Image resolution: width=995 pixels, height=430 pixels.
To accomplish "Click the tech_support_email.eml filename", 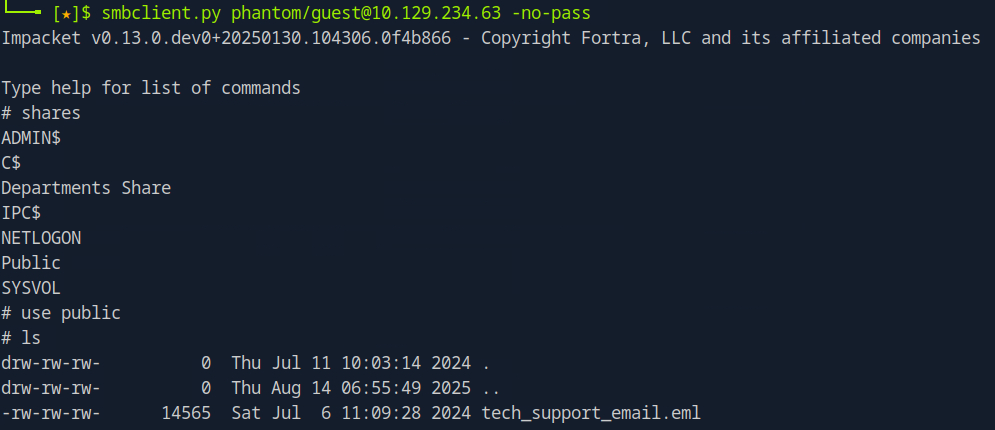I will coord(591,413).
